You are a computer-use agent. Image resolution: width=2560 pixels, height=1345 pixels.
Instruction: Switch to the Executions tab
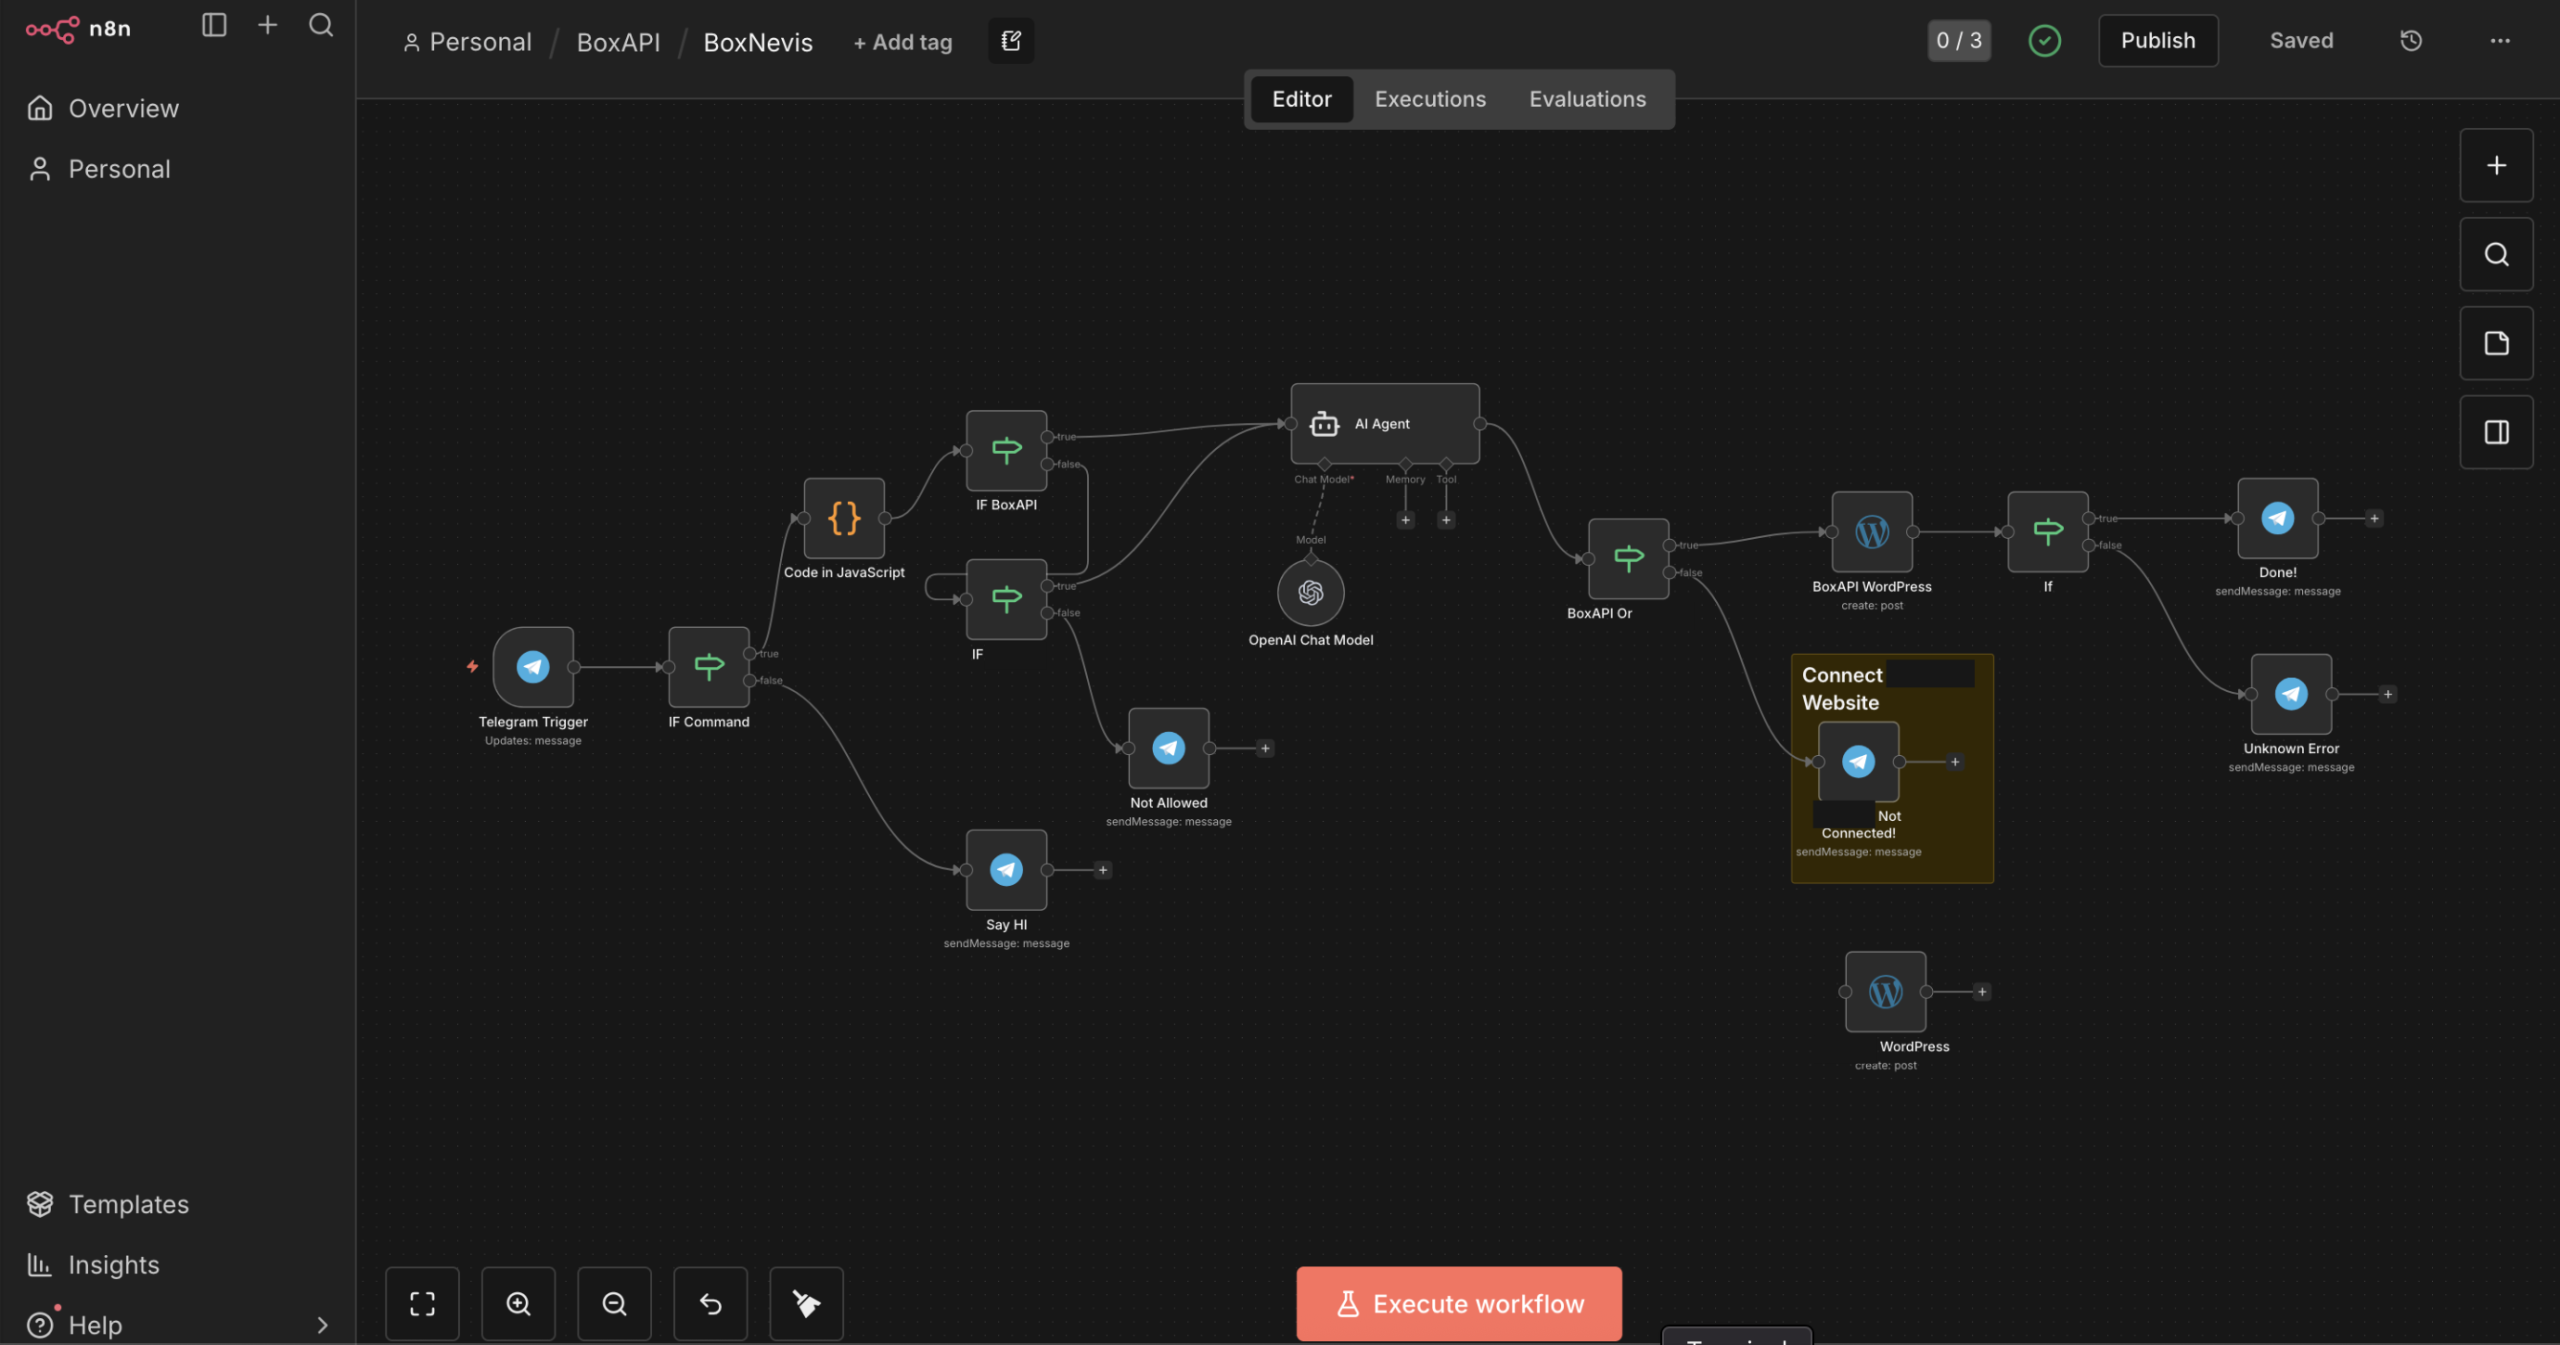1430,99
